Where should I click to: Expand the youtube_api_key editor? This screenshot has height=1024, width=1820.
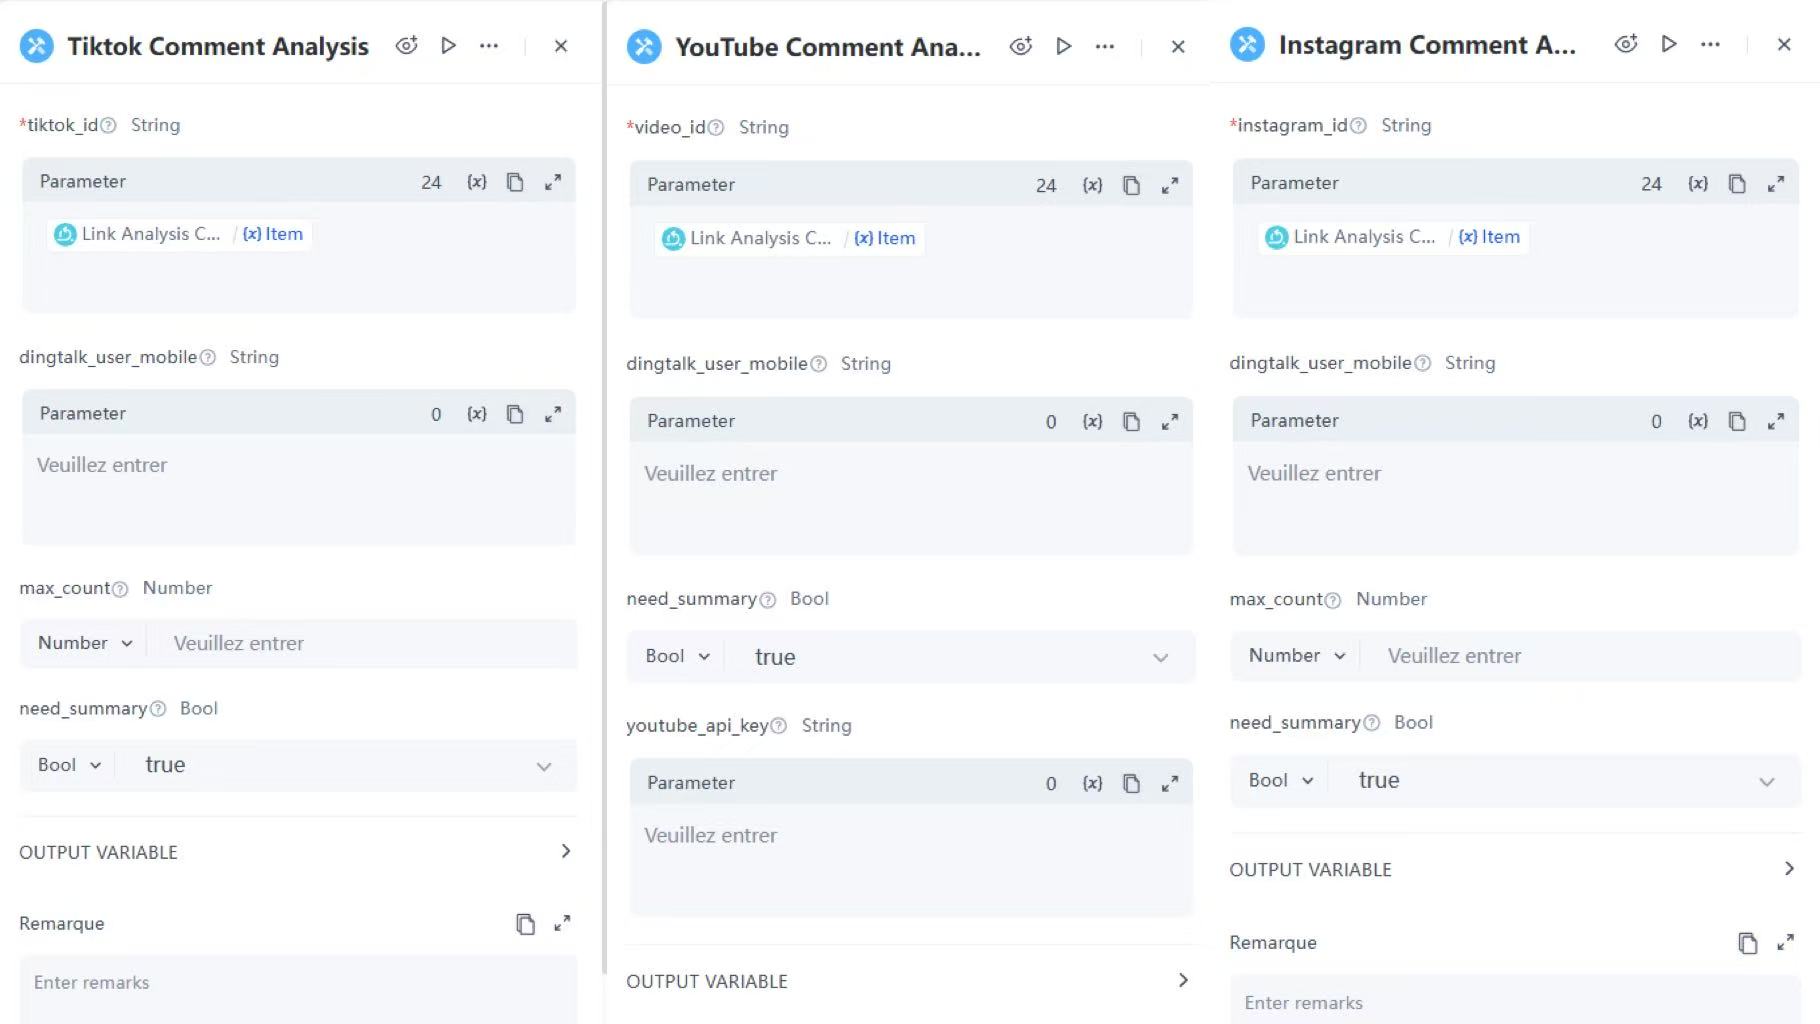[x=1170, y=783]
